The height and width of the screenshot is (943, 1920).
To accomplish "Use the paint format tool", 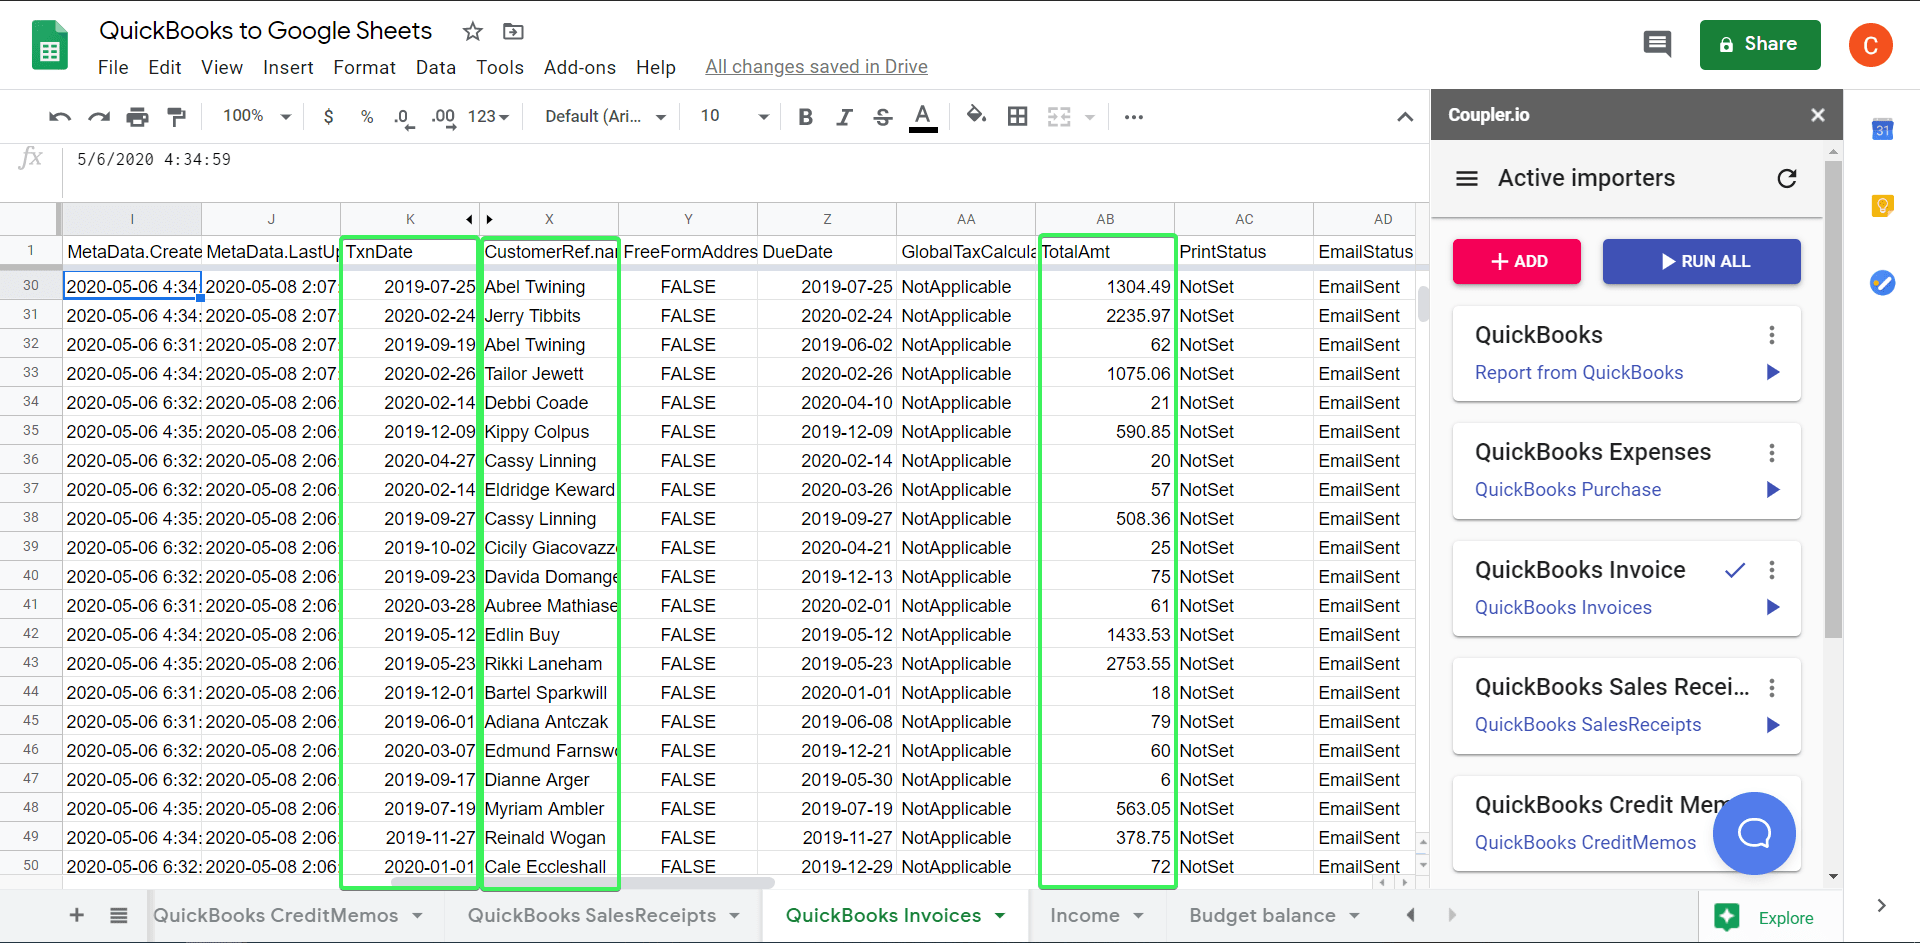I will tap(177, 116).
